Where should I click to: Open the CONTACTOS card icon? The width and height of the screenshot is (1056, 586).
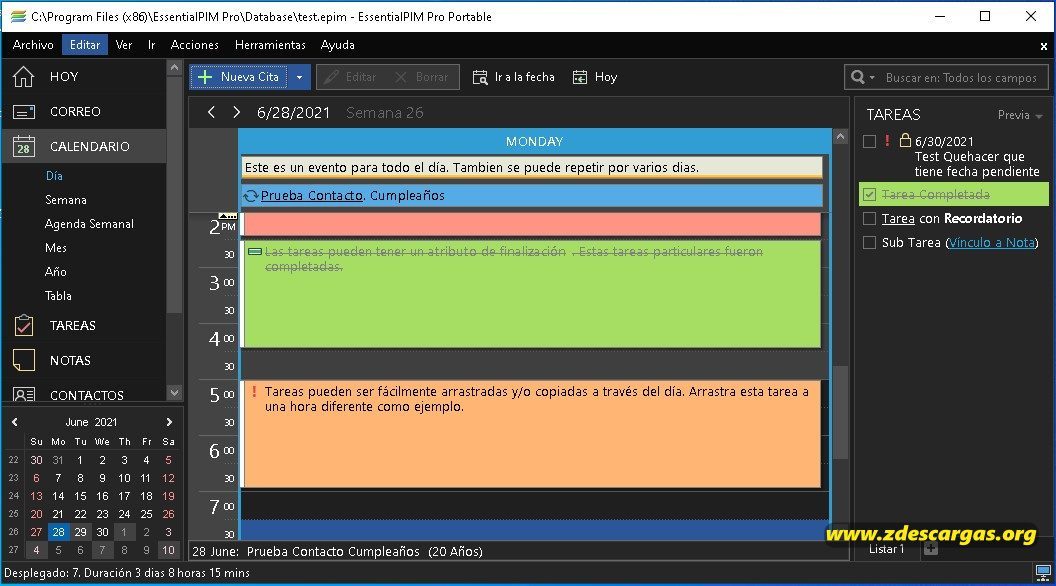(x=24, y=395)
